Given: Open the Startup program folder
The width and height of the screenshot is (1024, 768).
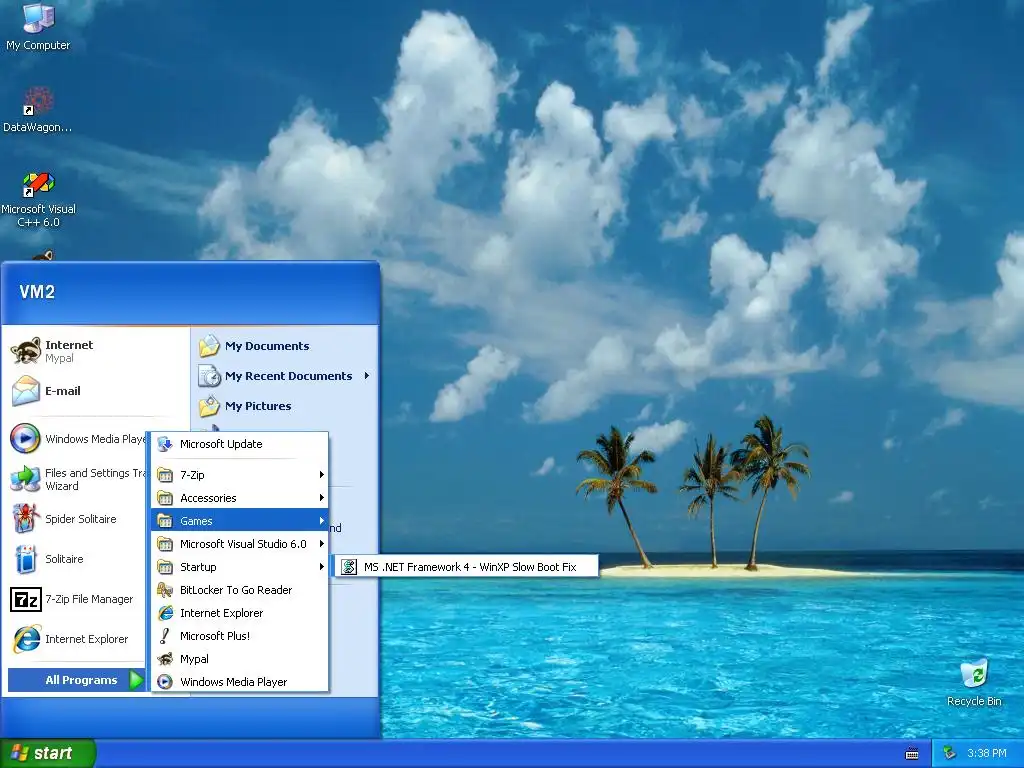Looking at the screenshot, I should 240,567.
